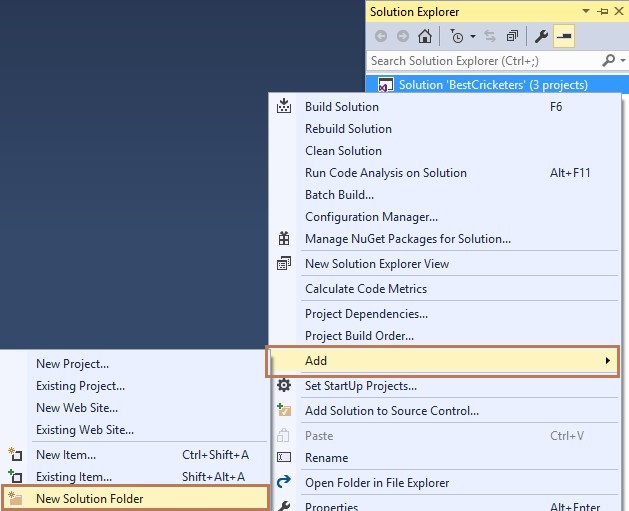This screenshot has height=511, width=629.
Task: Click the Build Solution icon
Action: pos(284,106)
